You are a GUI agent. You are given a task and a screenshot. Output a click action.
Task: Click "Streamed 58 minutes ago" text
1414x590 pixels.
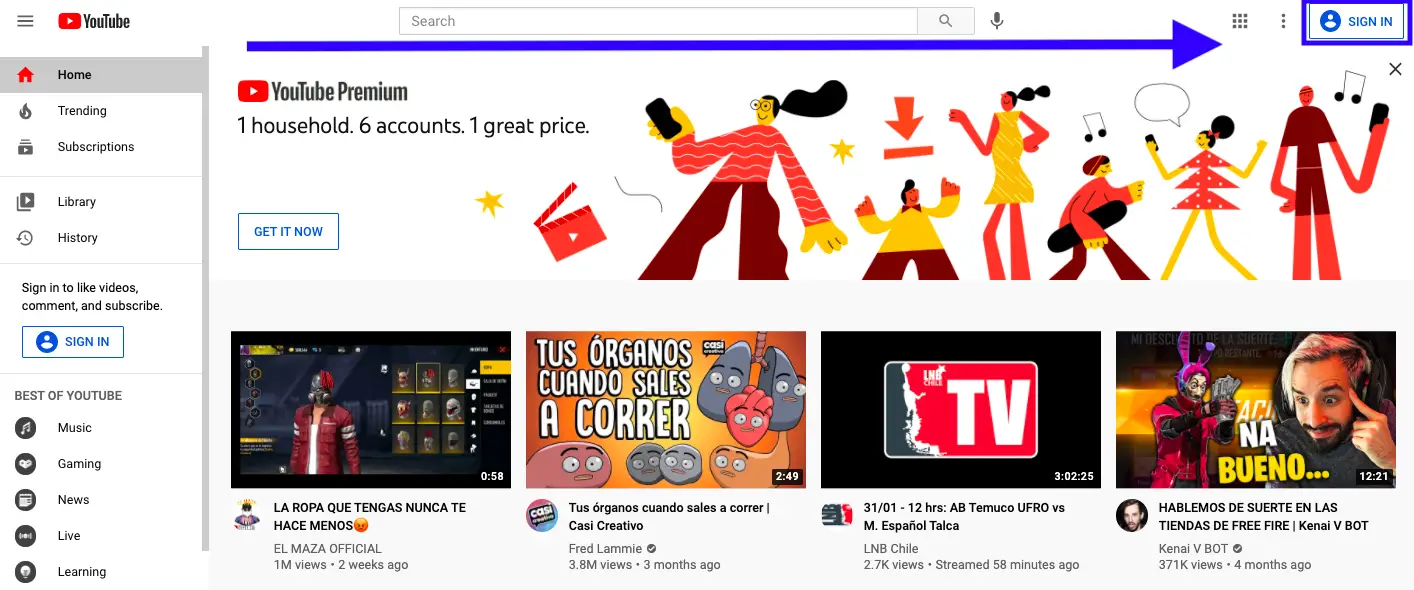click(1007, 565)
